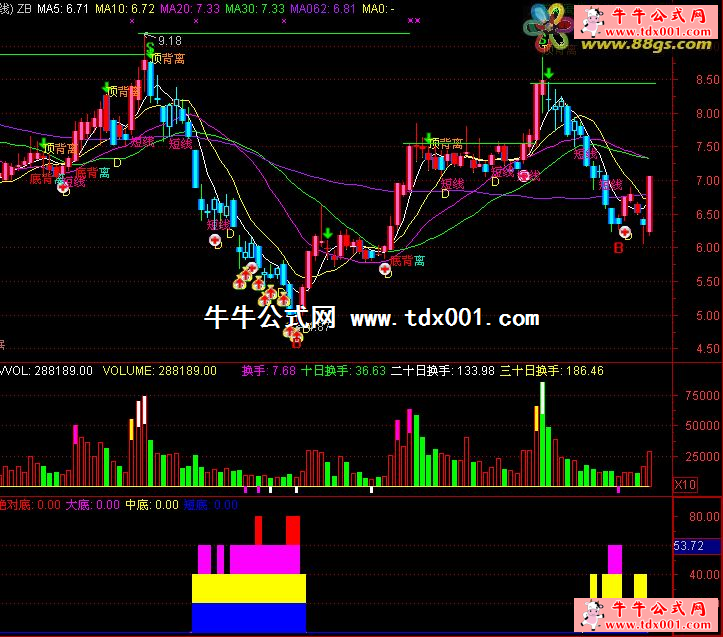
Task: Select the MA5: 6.71 readout
Action: [x=63, y=9]
